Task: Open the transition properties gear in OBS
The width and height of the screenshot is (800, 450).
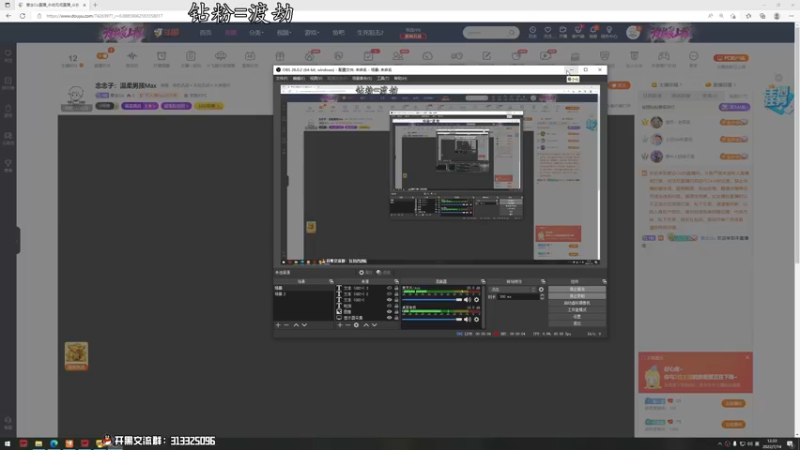Action: pos(541,289)
